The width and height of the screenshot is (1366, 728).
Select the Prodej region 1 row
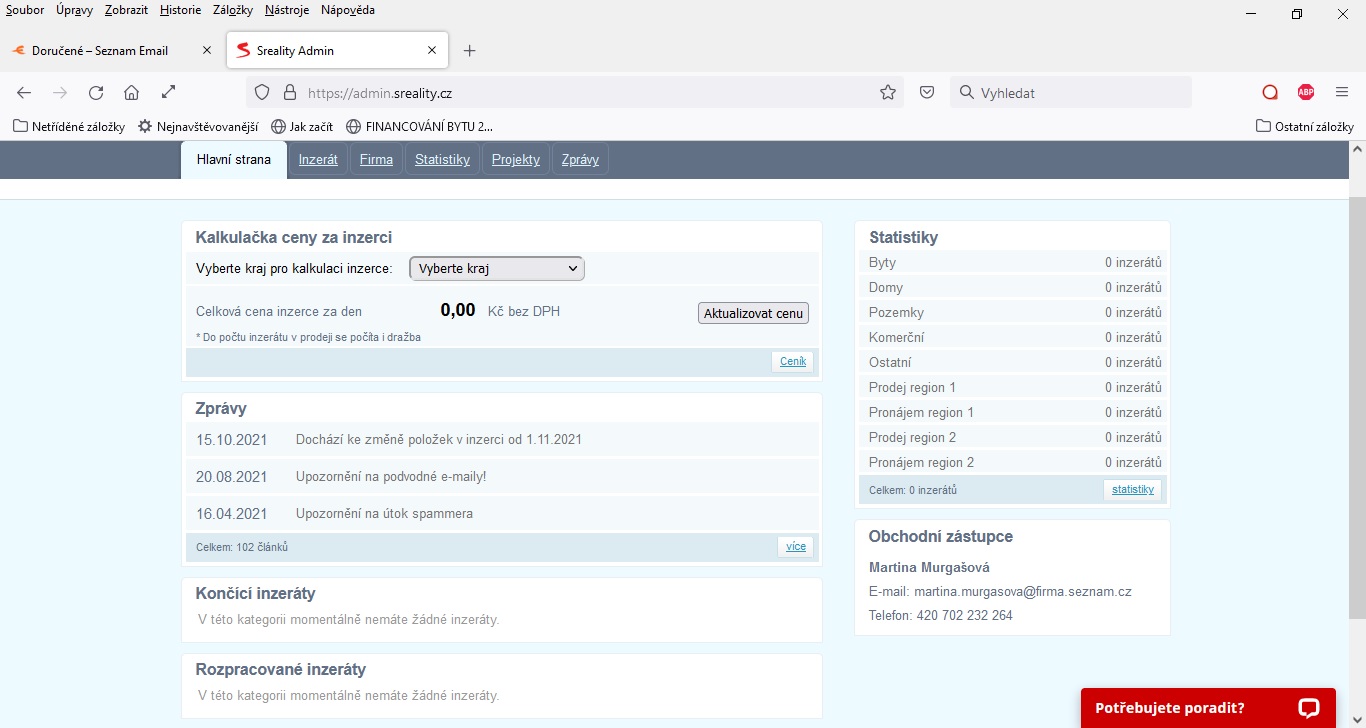tap(1015, 387)
